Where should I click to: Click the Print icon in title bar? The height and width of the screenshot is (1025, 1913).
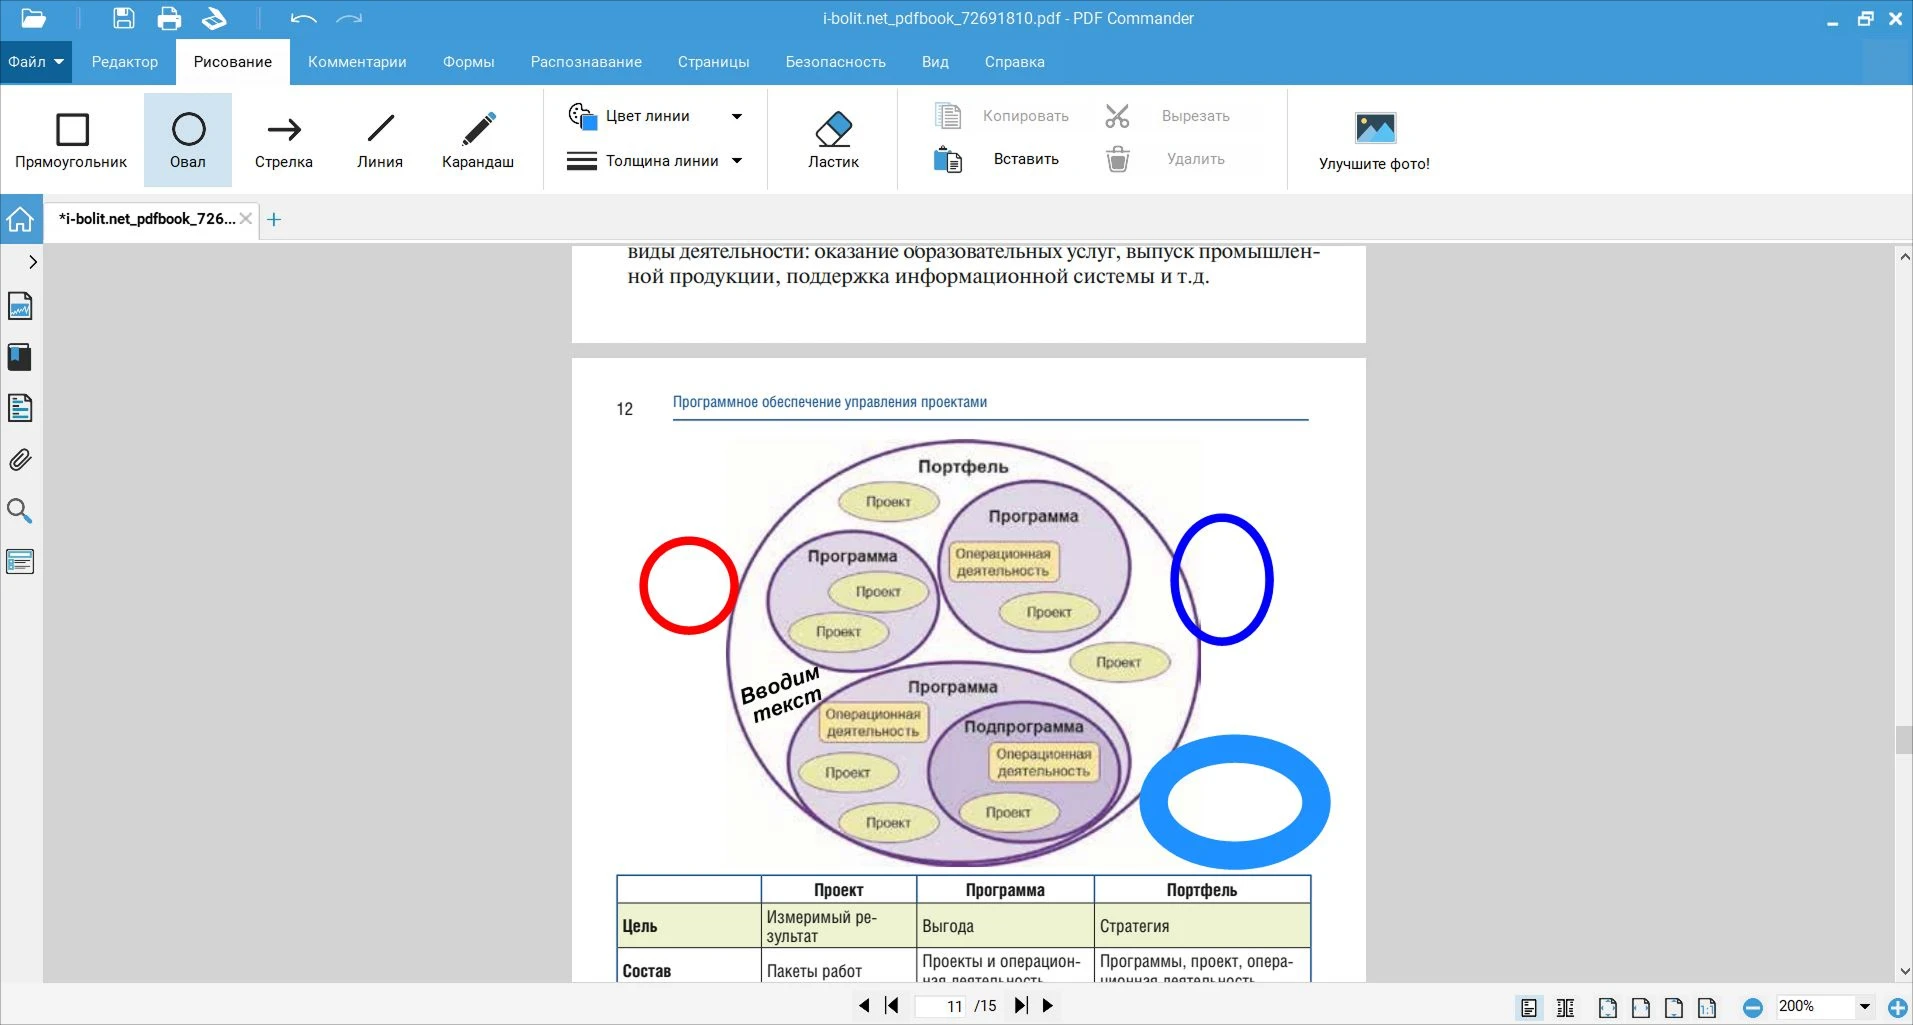click(x=169, y=18)
